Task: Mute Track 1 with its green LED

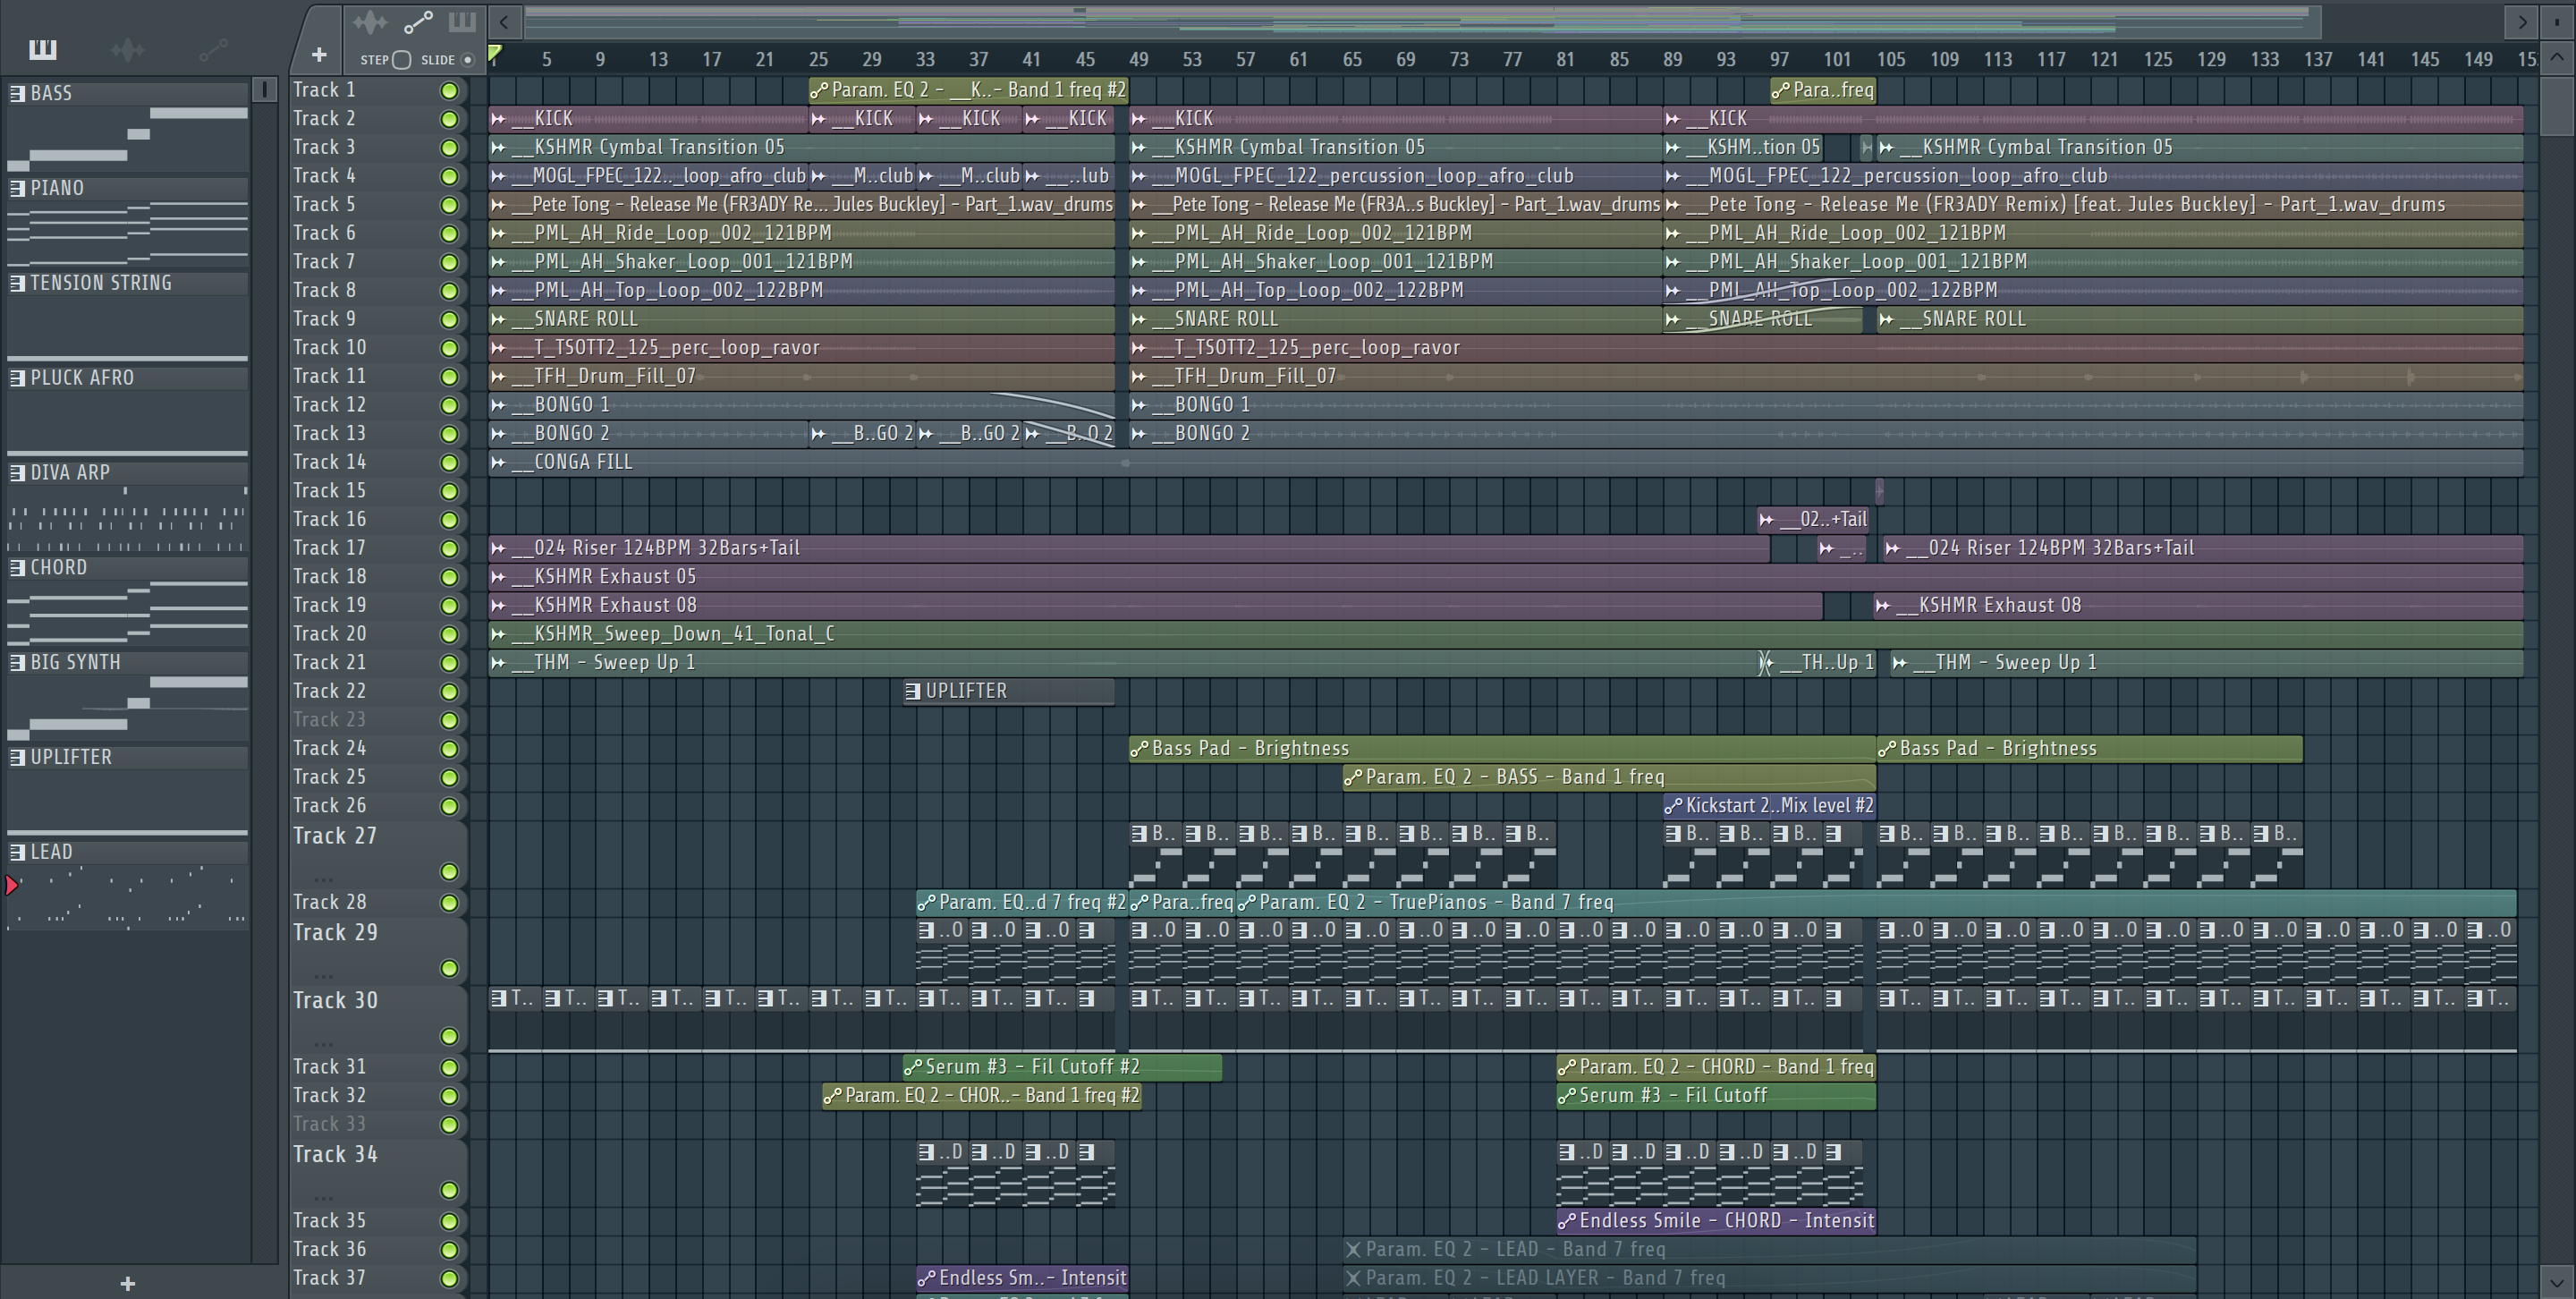Action: click(x=450, y=91)
